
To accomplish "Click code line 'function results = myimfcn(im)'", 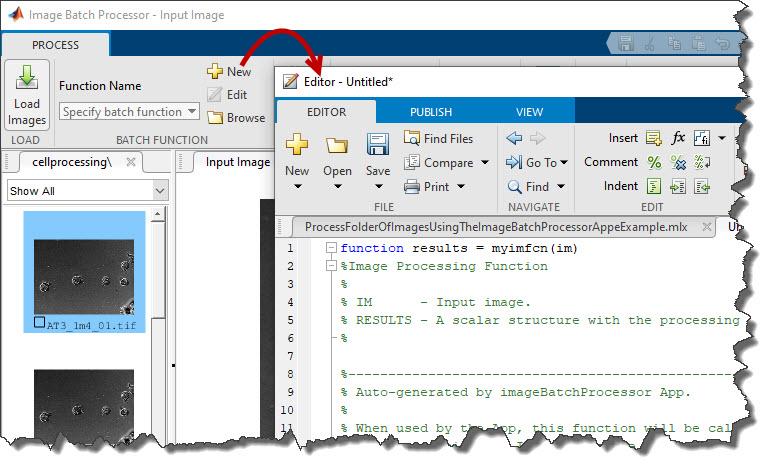I will click(x=459, y=248).
